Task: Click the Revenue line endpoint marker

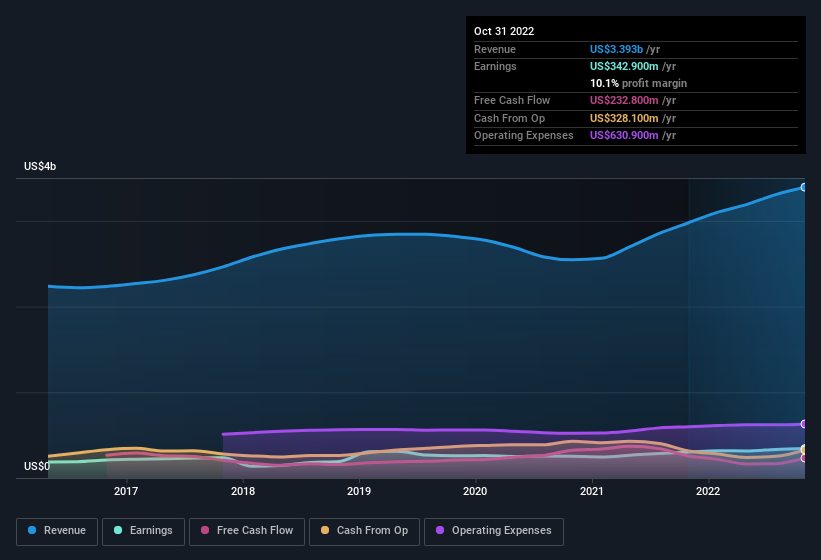Action: 804,187
